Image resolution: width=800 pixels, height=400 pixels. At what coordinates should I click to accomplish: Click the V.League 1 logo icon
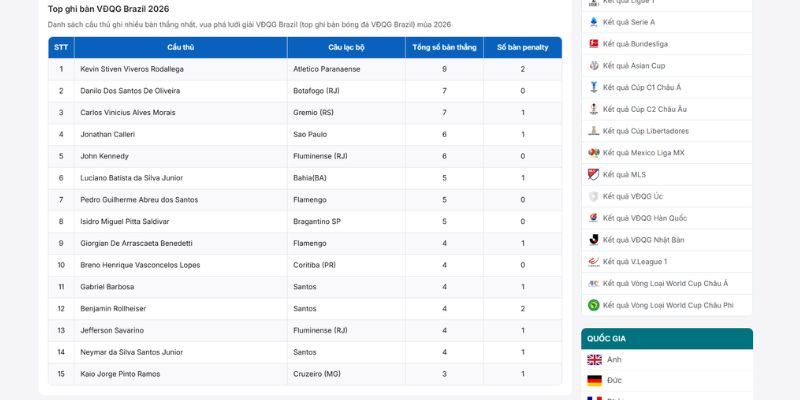tap(593, 262)
